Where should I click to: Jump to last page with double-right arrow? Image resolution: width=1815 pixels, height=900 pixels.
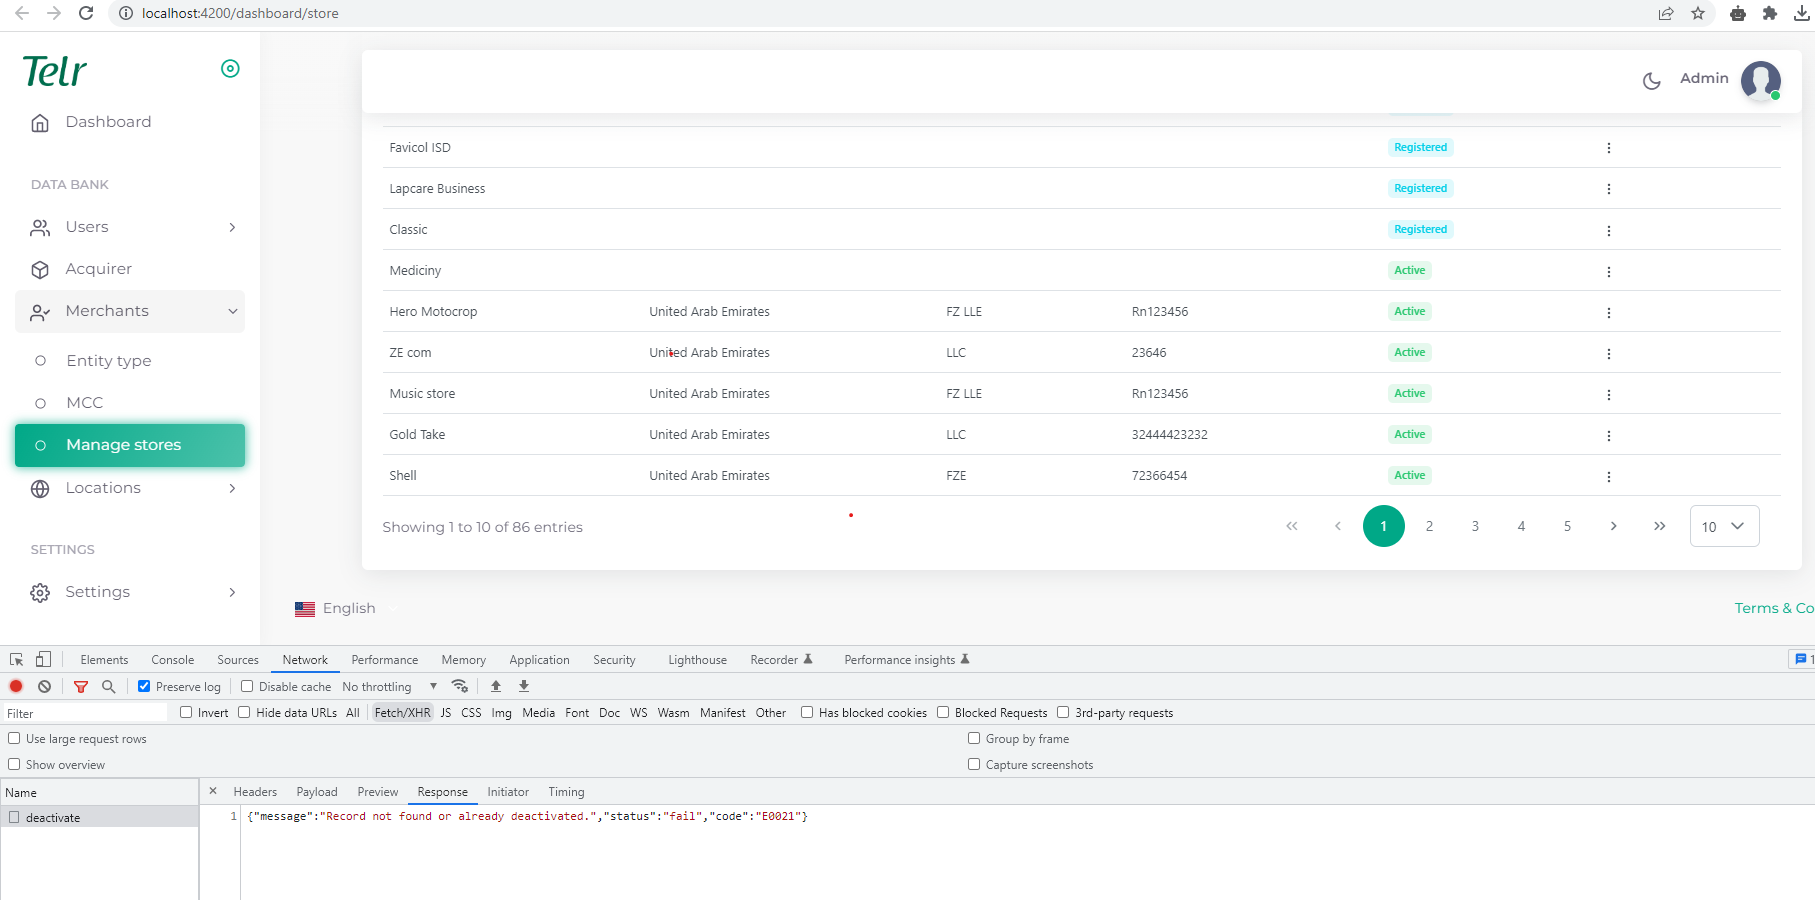pyautogui.click(x=1659, y=526)
